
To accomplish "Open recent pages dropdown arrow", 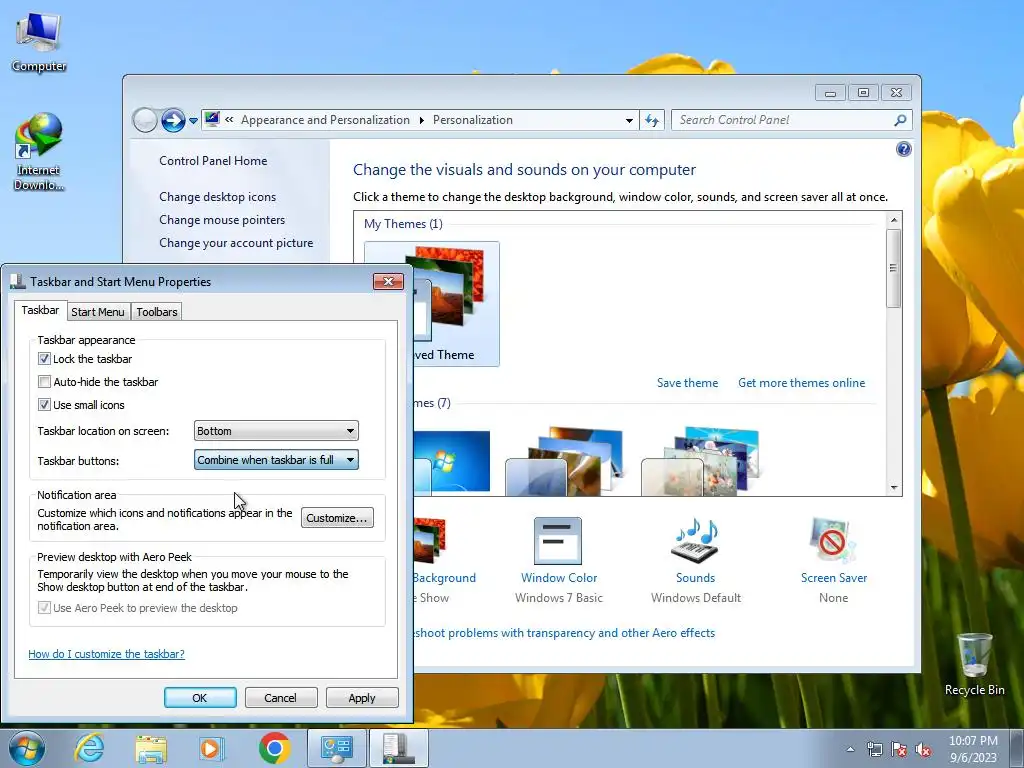I will [x=193, y=121].
